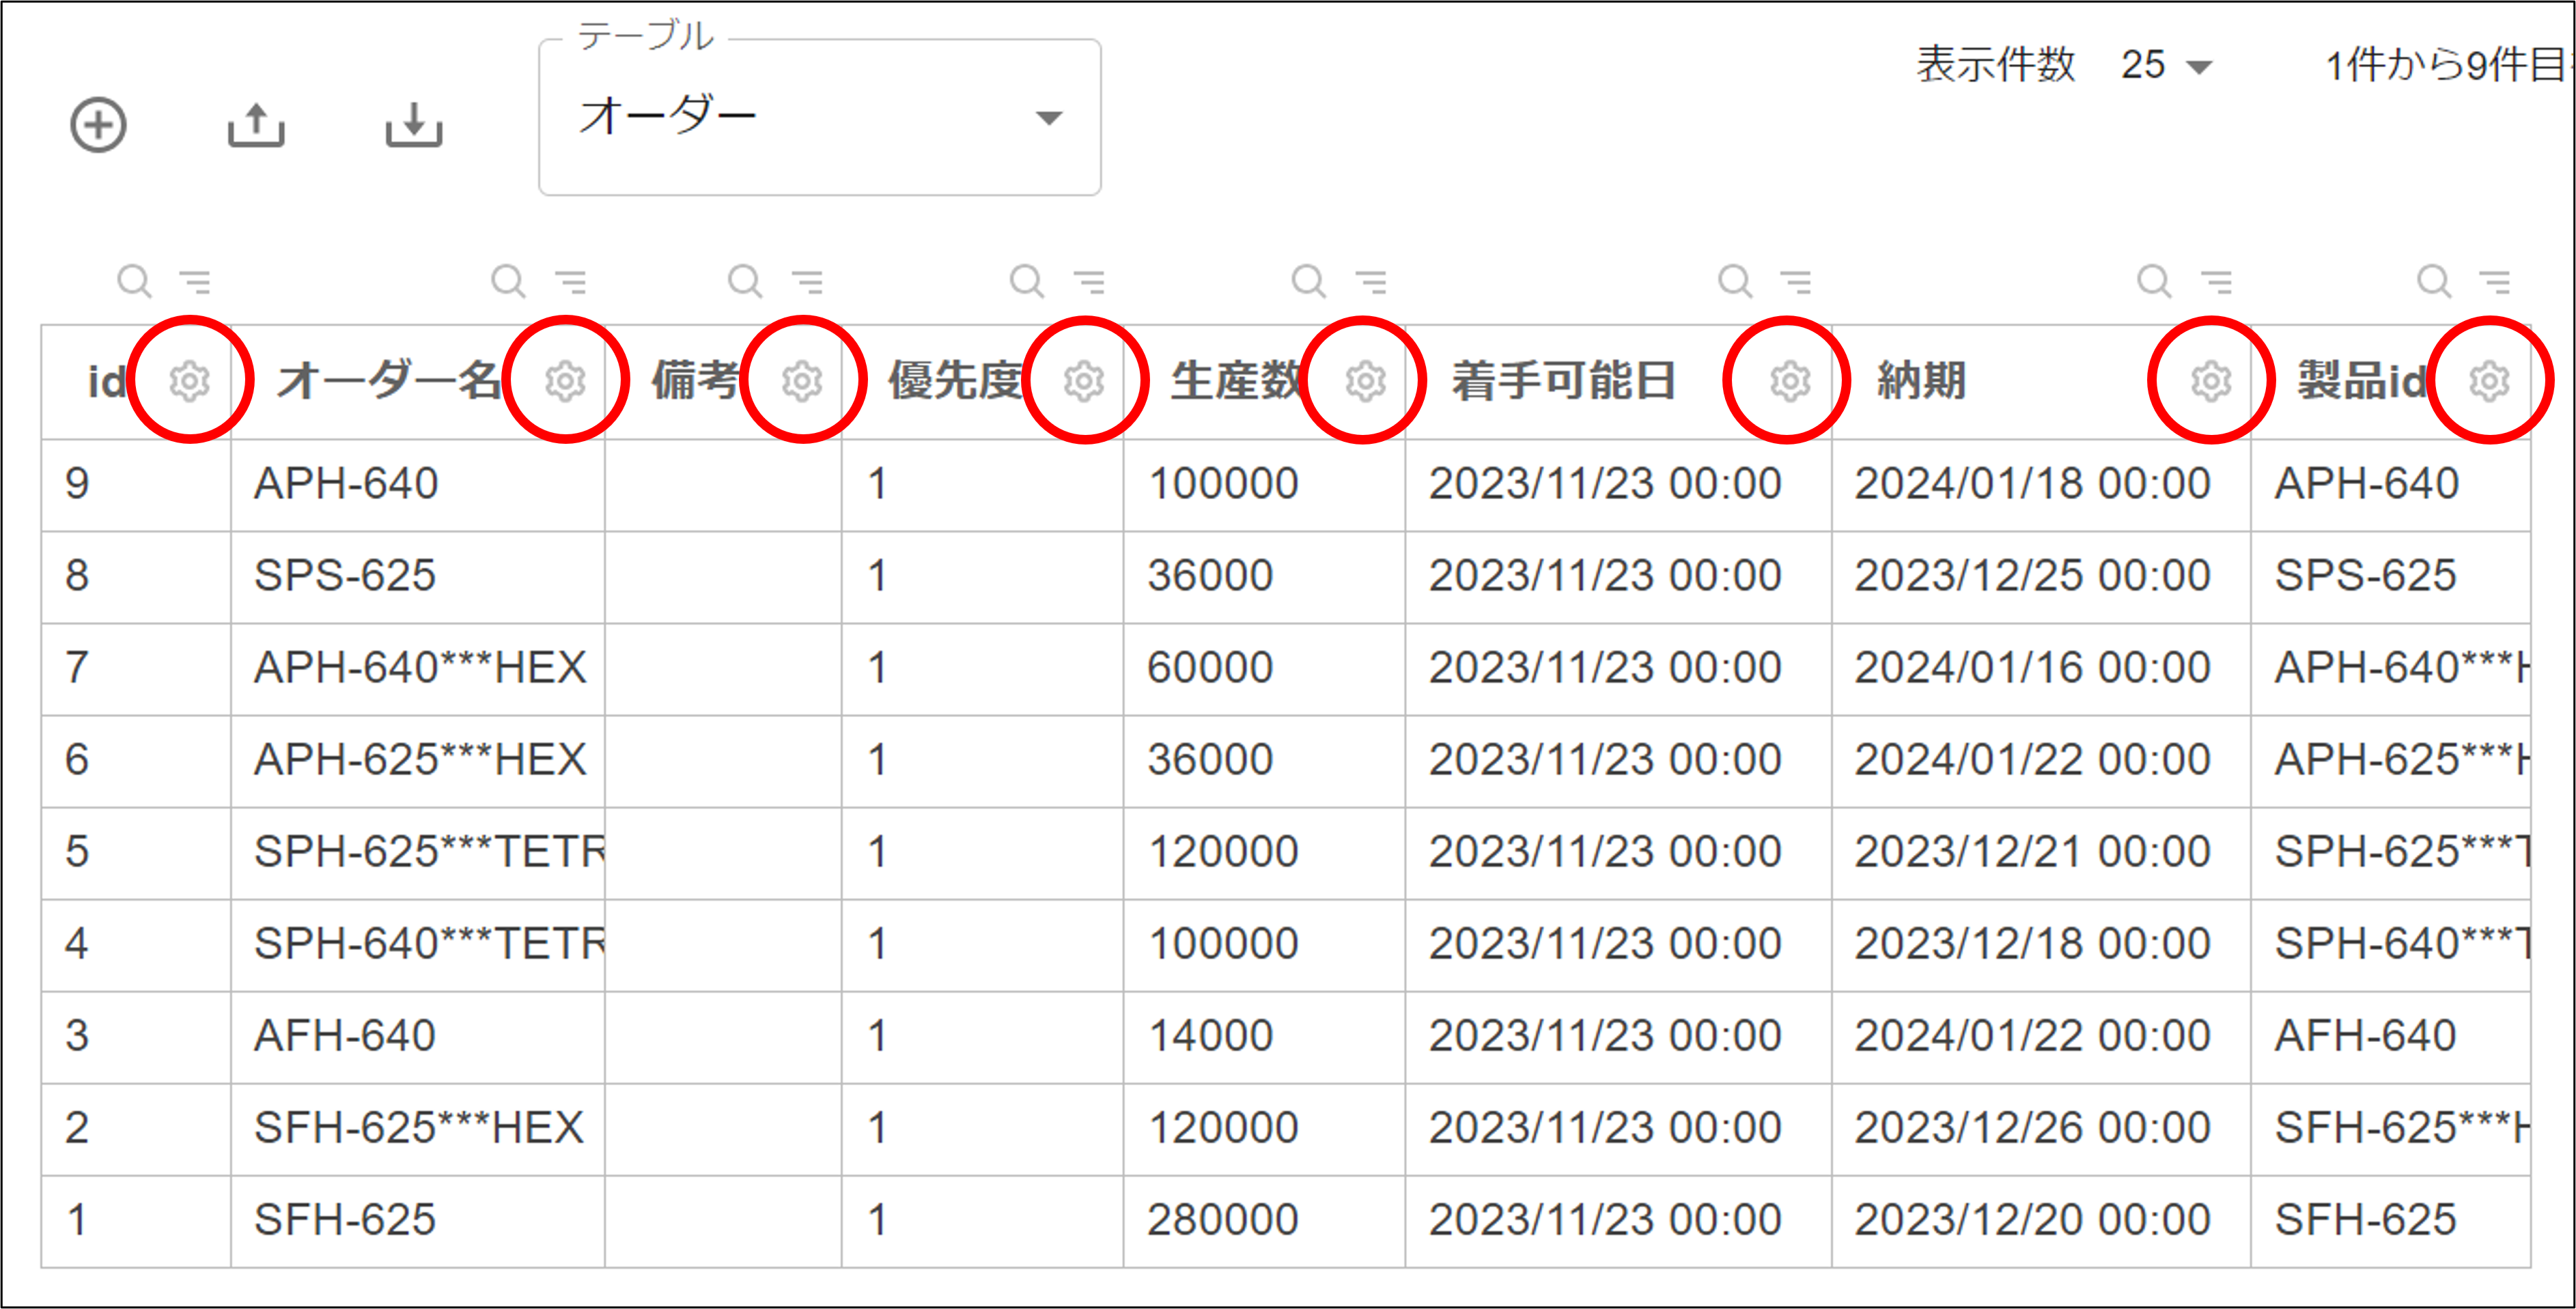Click the search icon above the 優先度 column
The width and height of the screenshot is (2576, 1309).
[1027, 281]
